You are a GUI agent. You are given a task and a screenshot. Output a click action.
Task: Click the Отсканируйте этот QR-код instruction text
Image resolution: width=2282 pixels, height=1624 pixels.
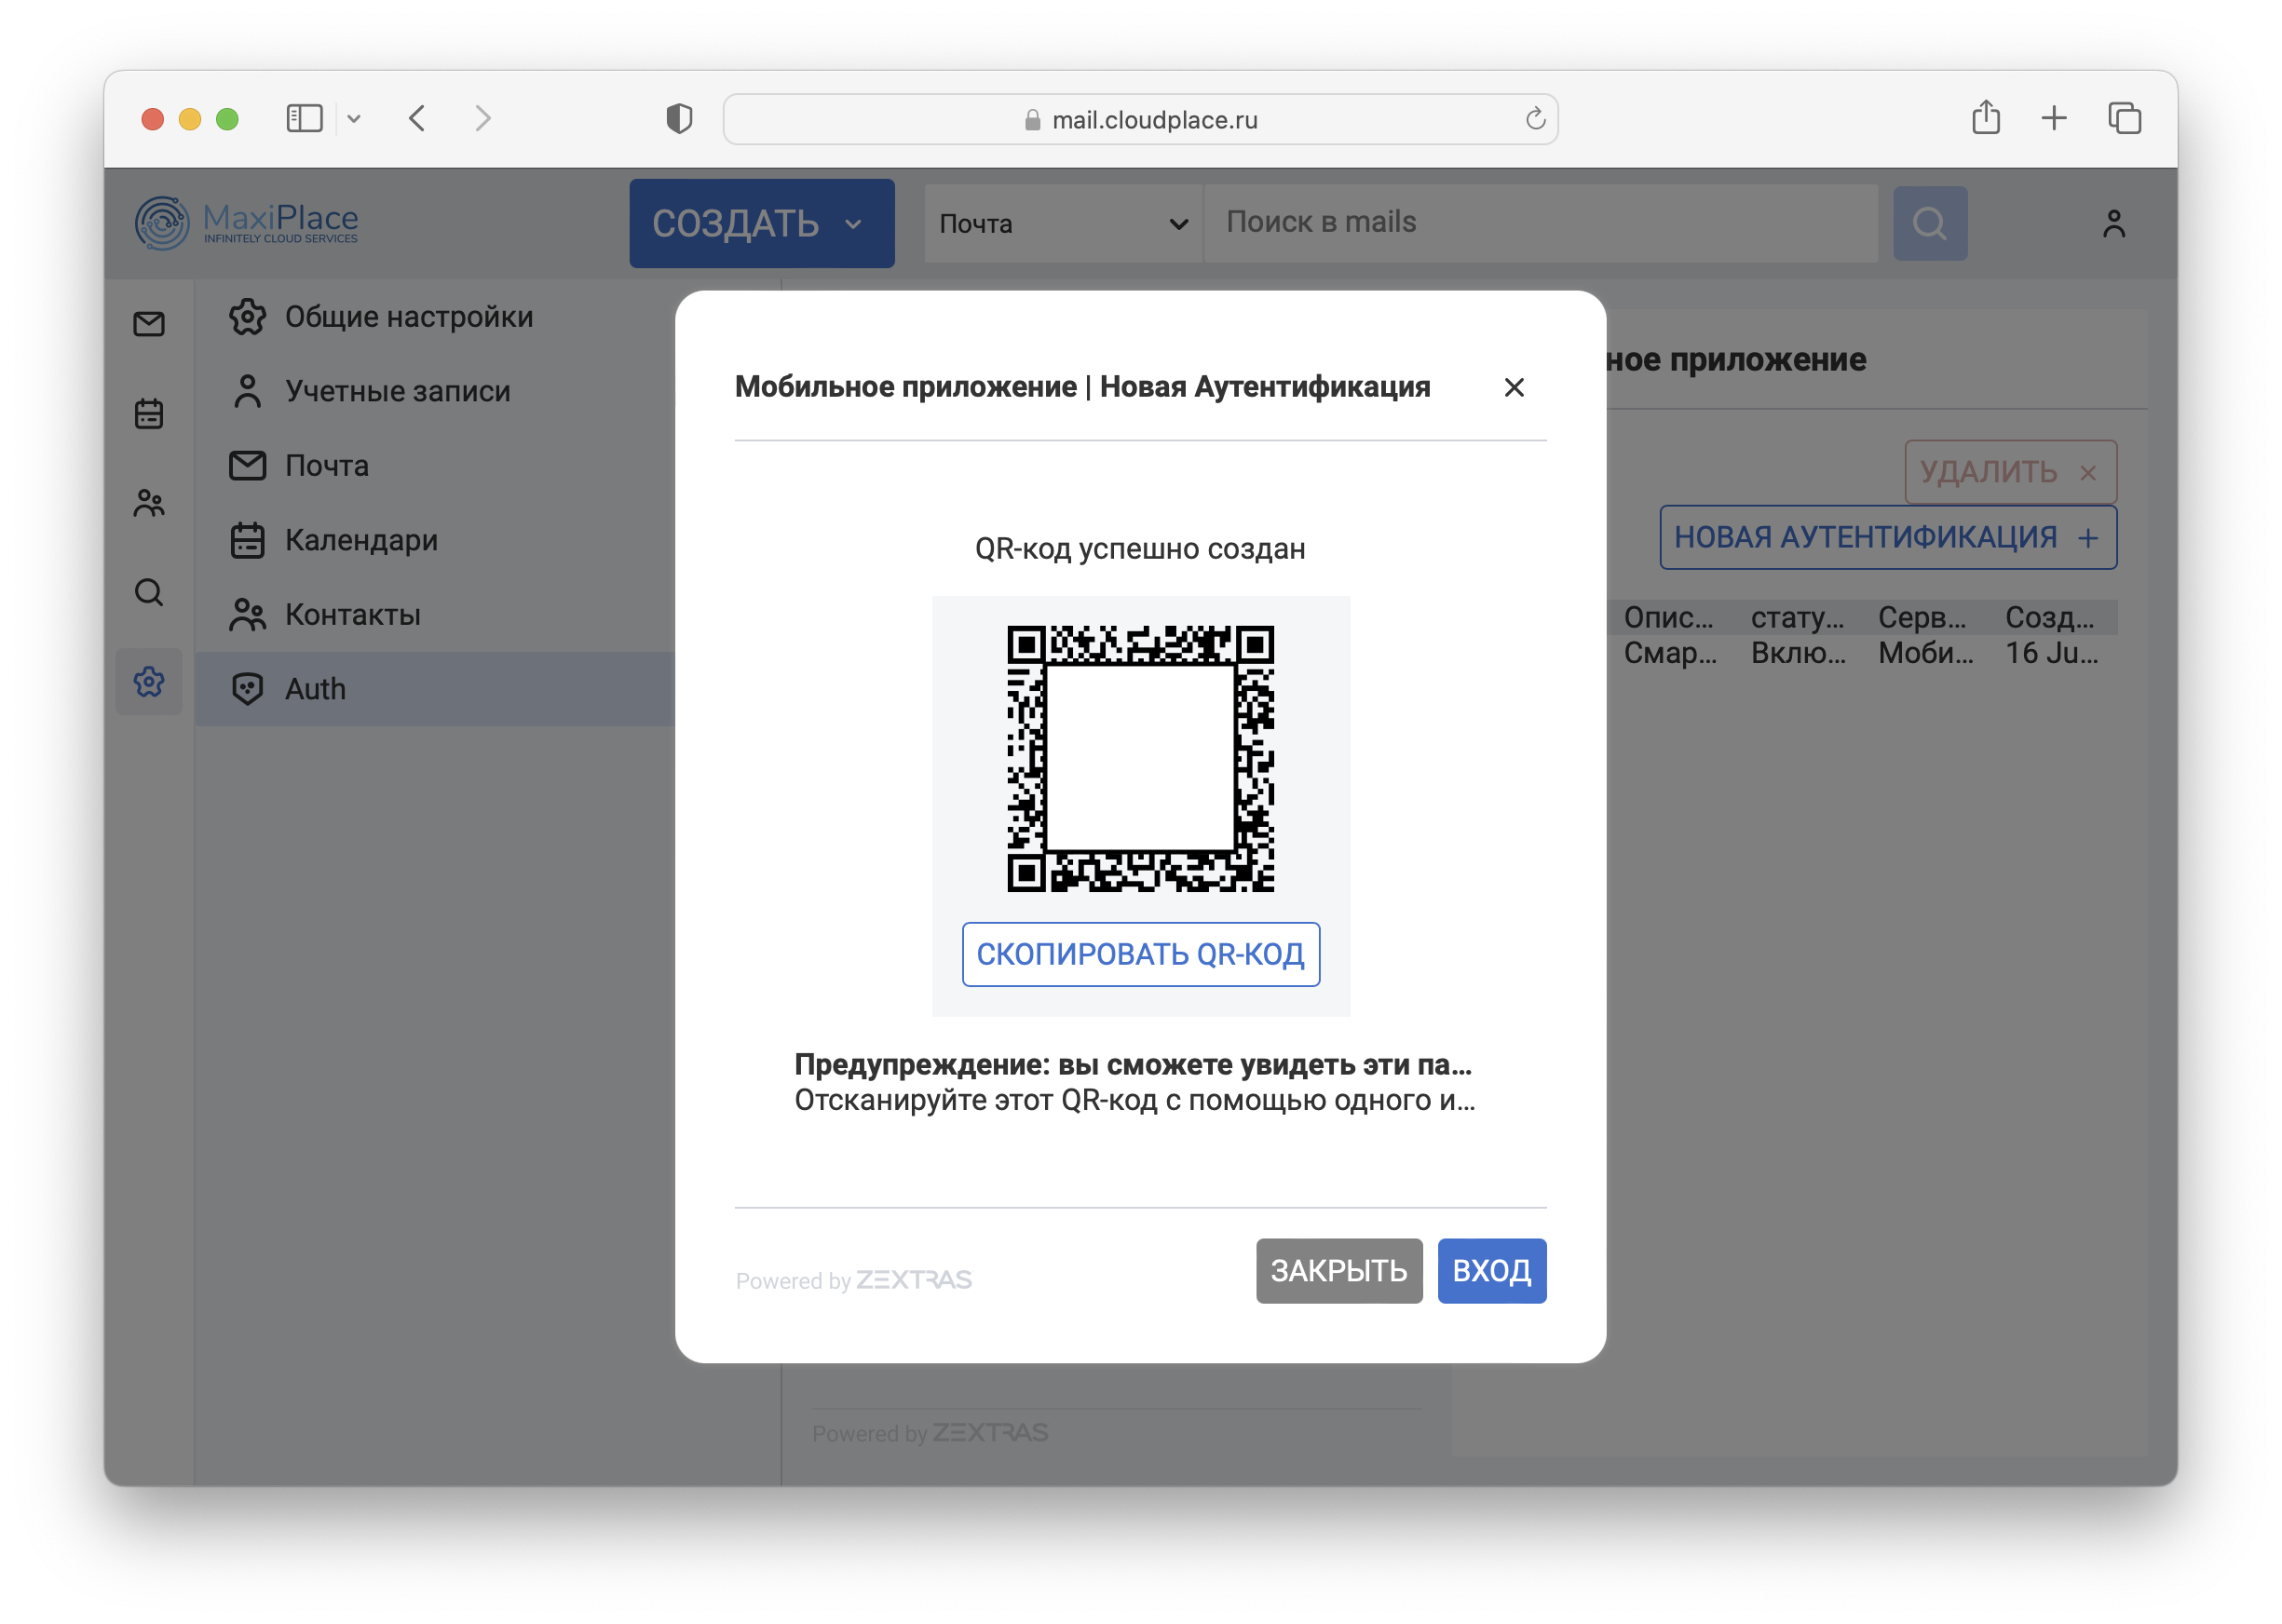coord(1134,1100)
